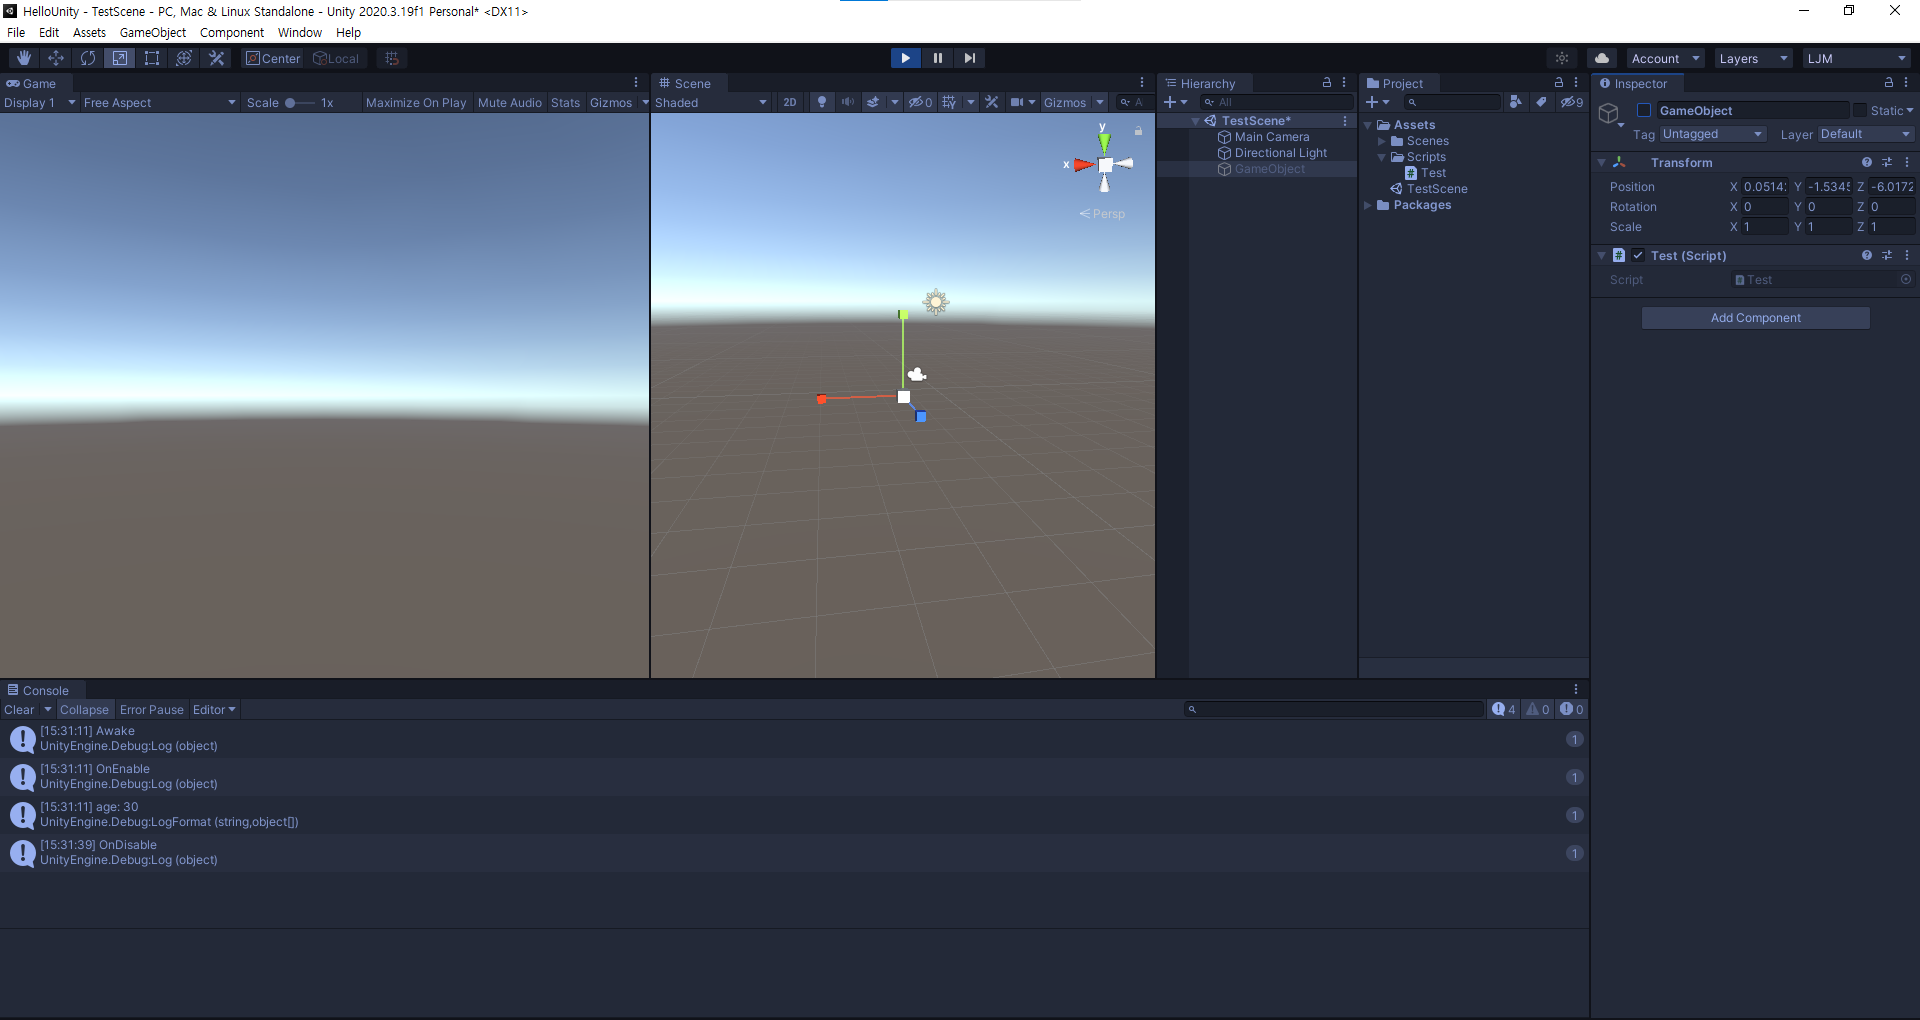1920x1020 pixels.
Task: Select the combined Transform tool
Action: point(184,58)
